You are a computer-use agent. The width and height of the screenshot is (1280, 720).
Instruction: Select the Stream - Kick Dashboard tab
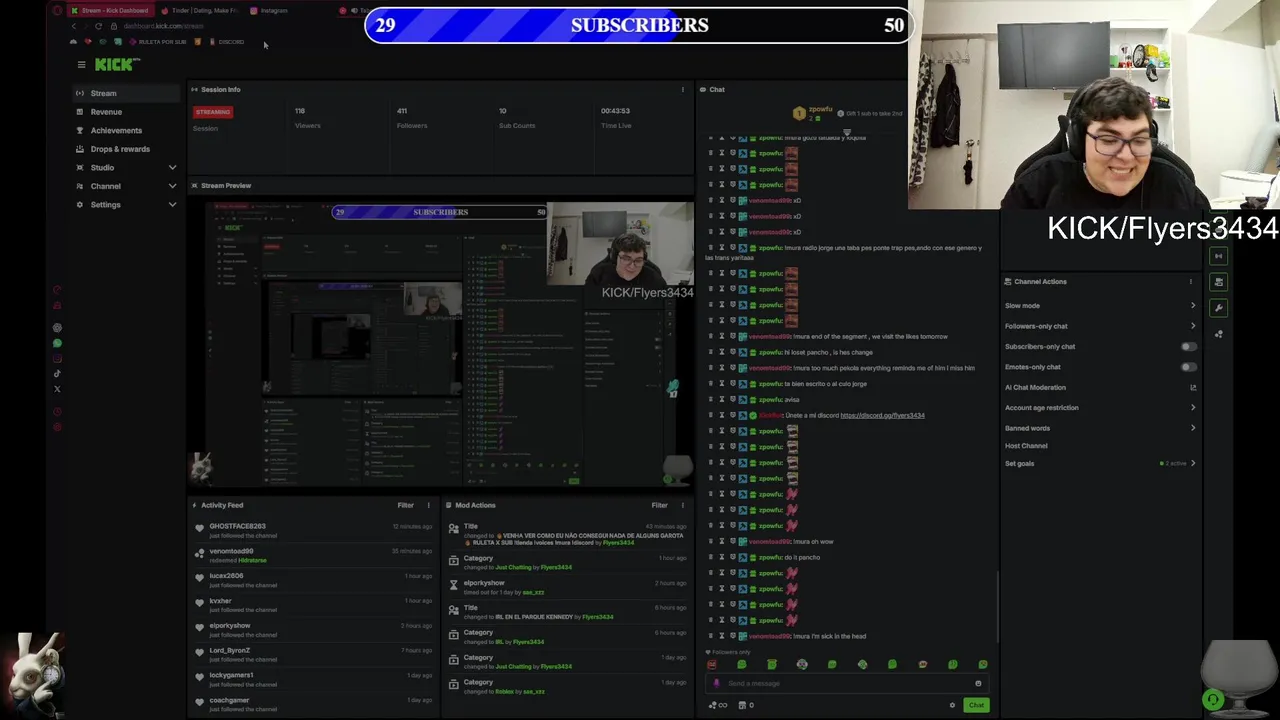112,11
